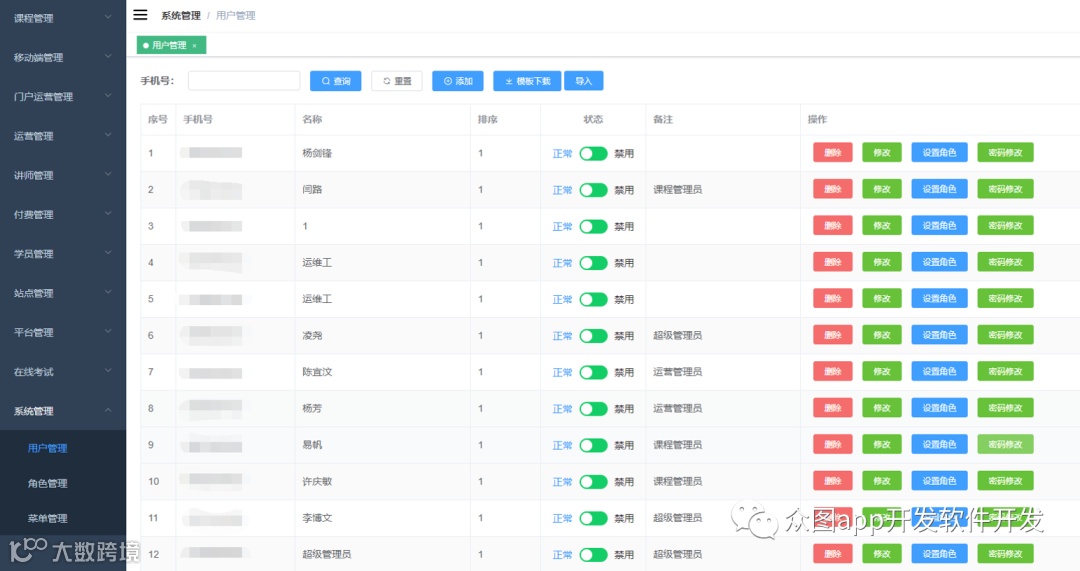
Task: Toggle status switch in row 3
Action: click(593, 227)
